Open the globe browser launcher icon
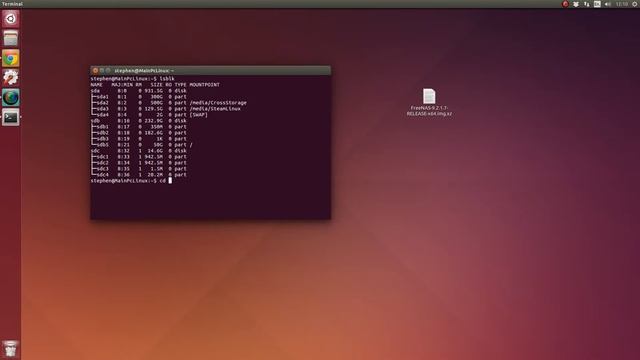Image resolution: width=640 pixels, height=360 pixels. 11,98
